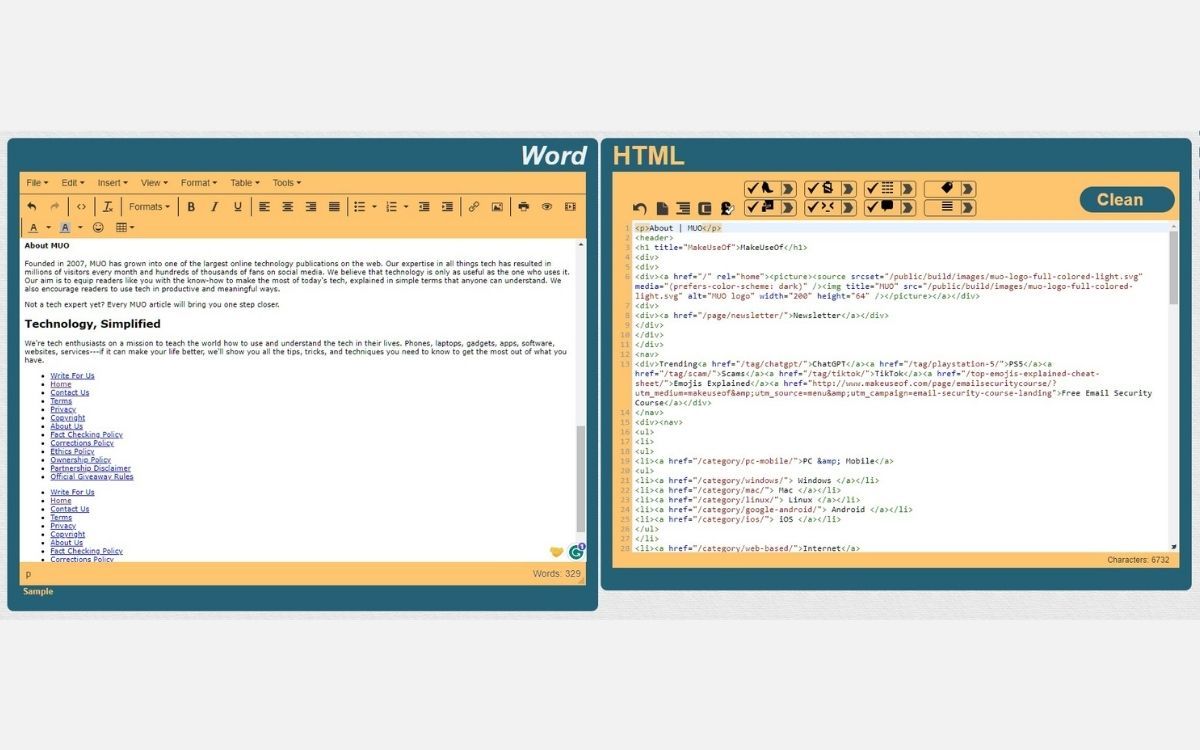Open the background color picker arrow

pos(80,228)
